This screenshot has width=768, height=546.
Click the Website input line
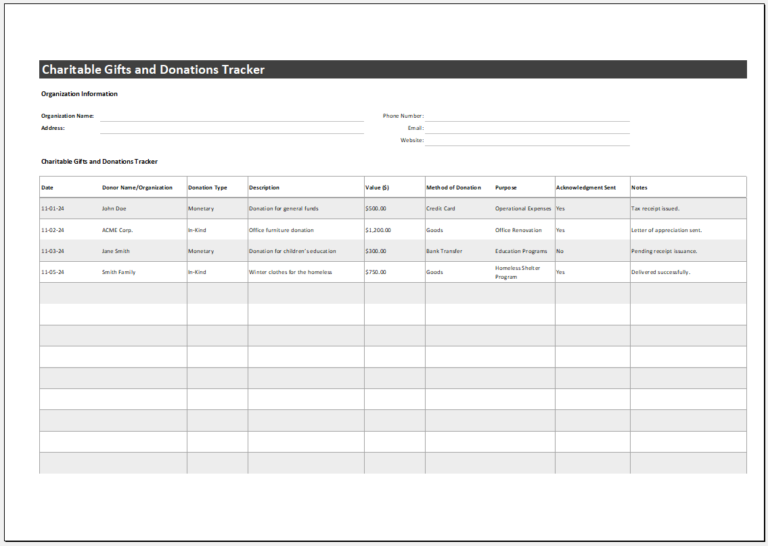tap(527, 141)
